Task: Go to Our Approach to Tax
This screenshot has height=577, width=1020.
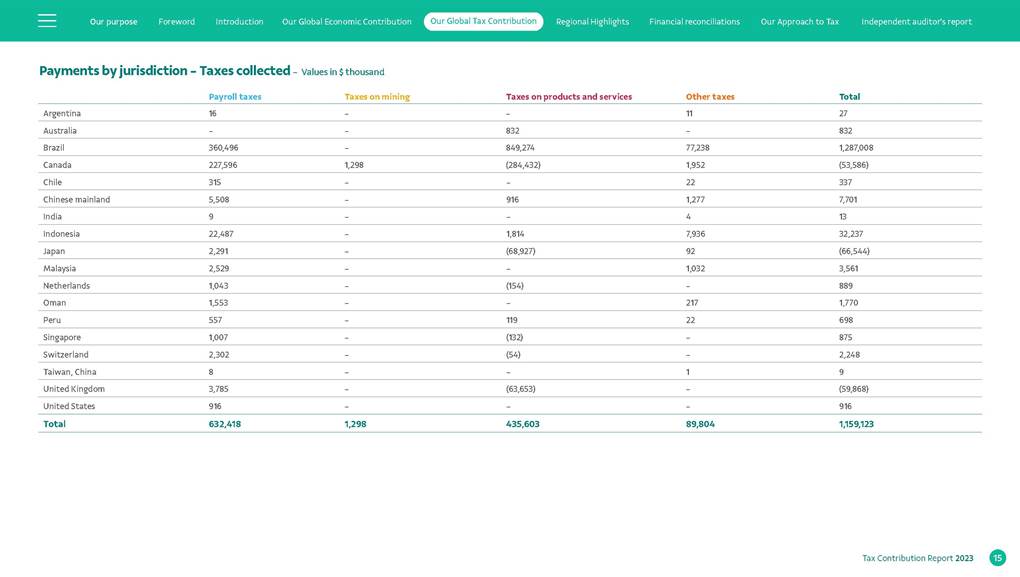Action: point(800,22)
